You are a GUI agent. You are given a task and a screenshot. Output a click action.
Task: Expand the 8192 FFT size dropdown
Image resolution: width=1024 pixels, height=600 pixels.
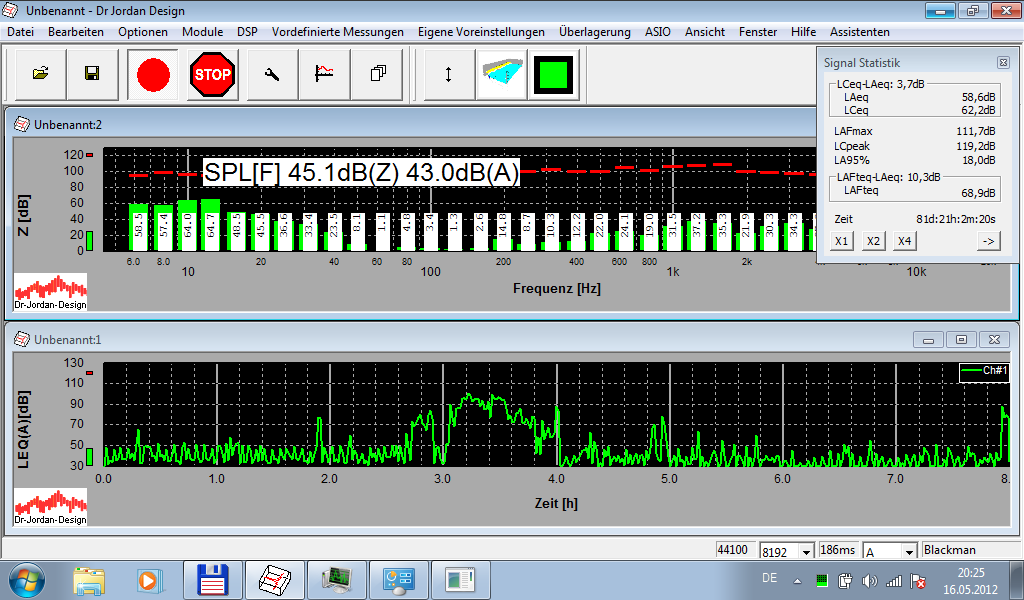coord(807,552)
